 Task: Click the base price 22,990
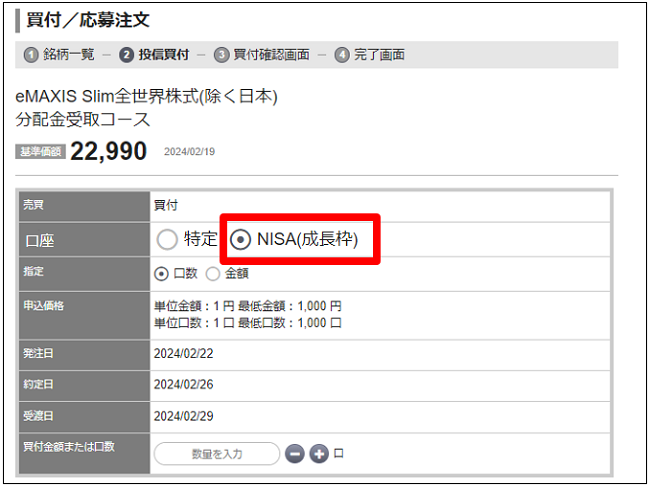(109, 151)
